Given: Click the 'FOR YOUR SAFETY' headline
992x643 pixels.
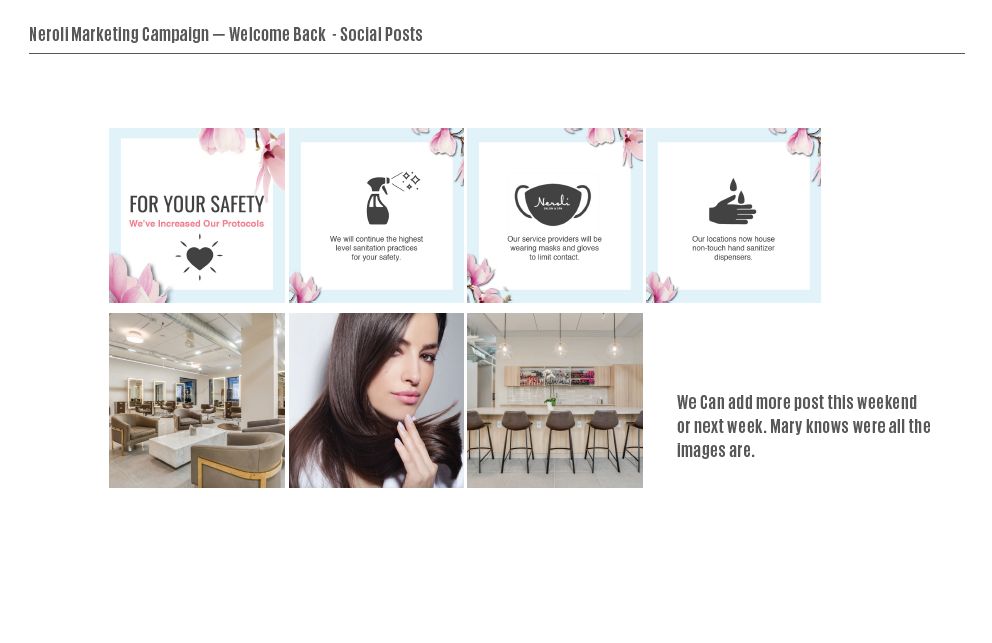Looking at the screenshot, I should pyautogui.click(x=197, y=204).
